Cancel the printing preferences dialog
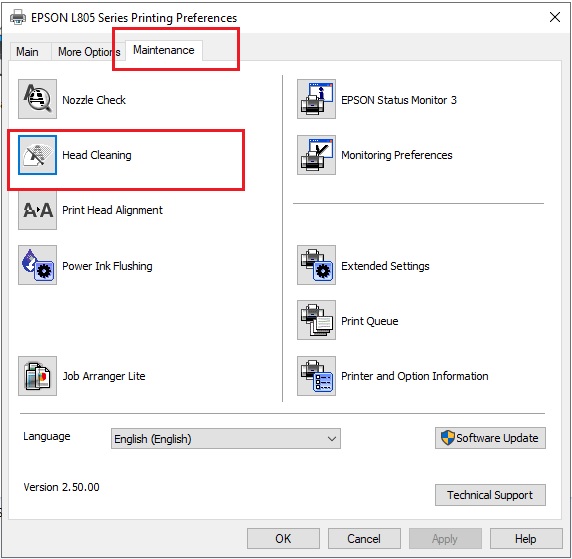 tap(364, 539)
